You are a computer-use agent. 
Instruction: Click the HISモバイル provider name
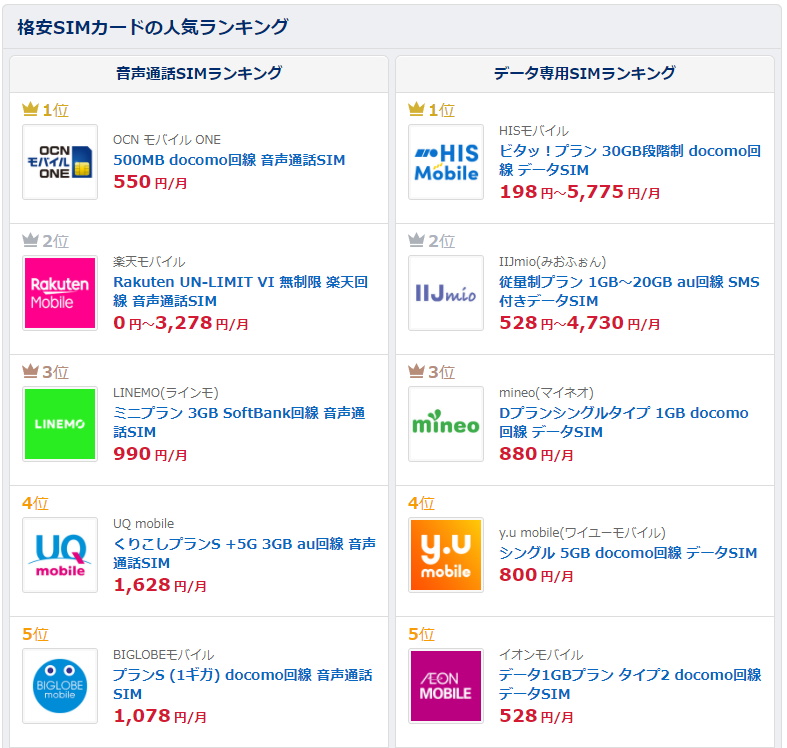[x=534, y=131]
